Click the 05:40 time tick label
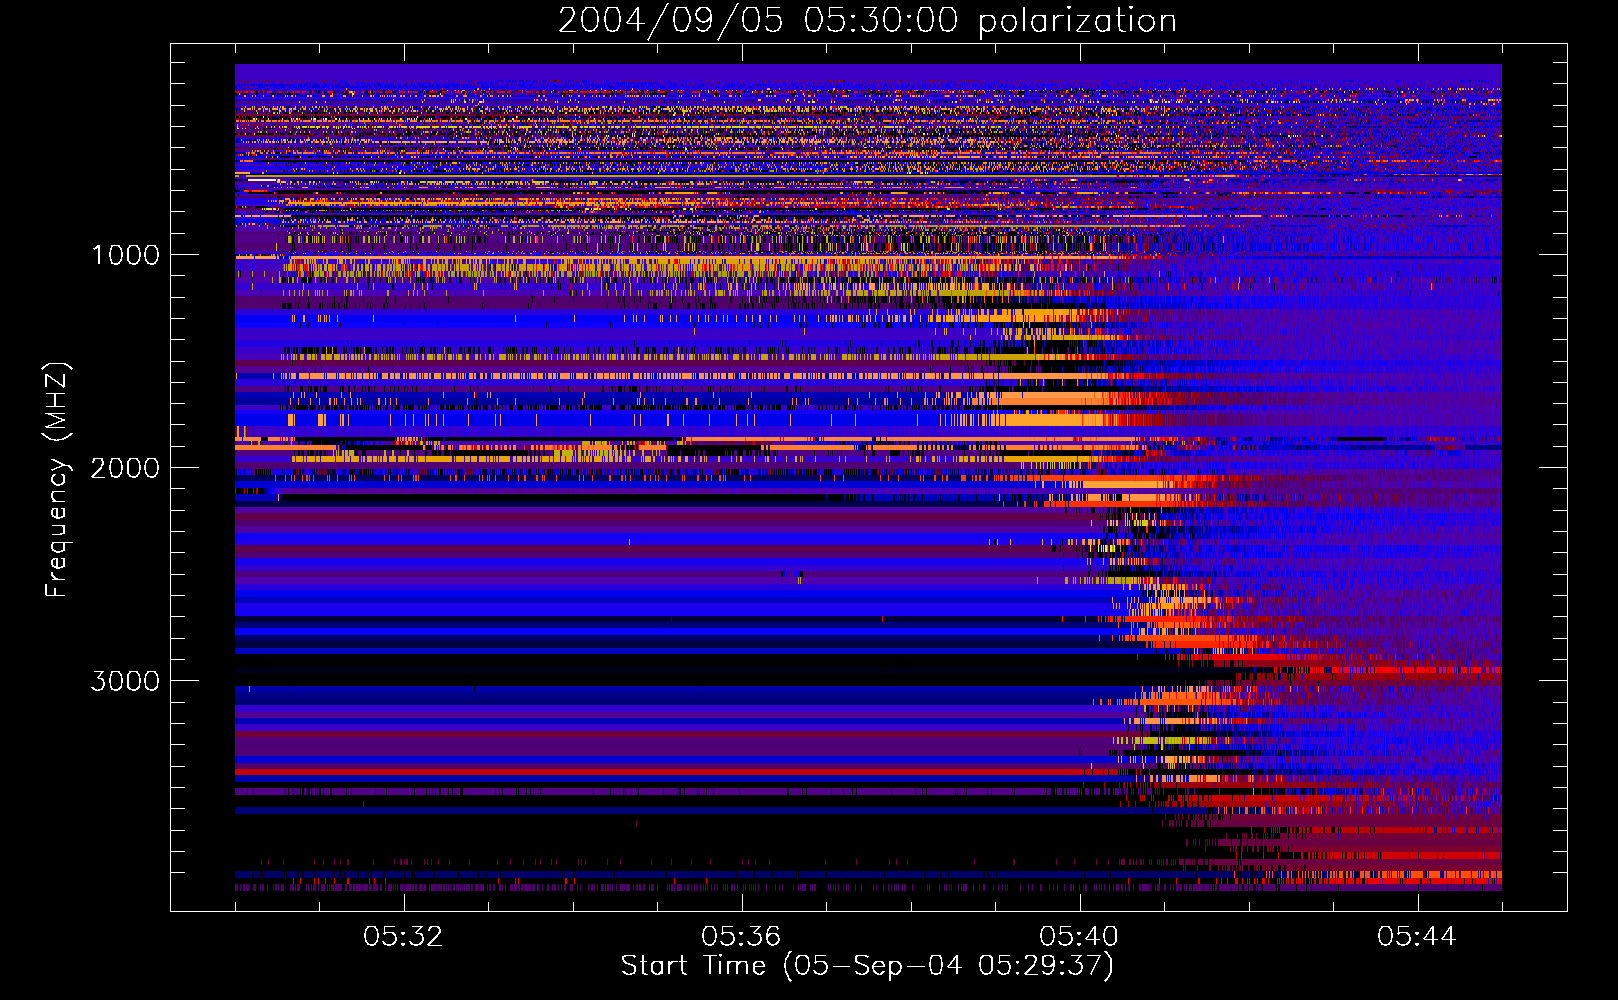 click(1079, 936)
